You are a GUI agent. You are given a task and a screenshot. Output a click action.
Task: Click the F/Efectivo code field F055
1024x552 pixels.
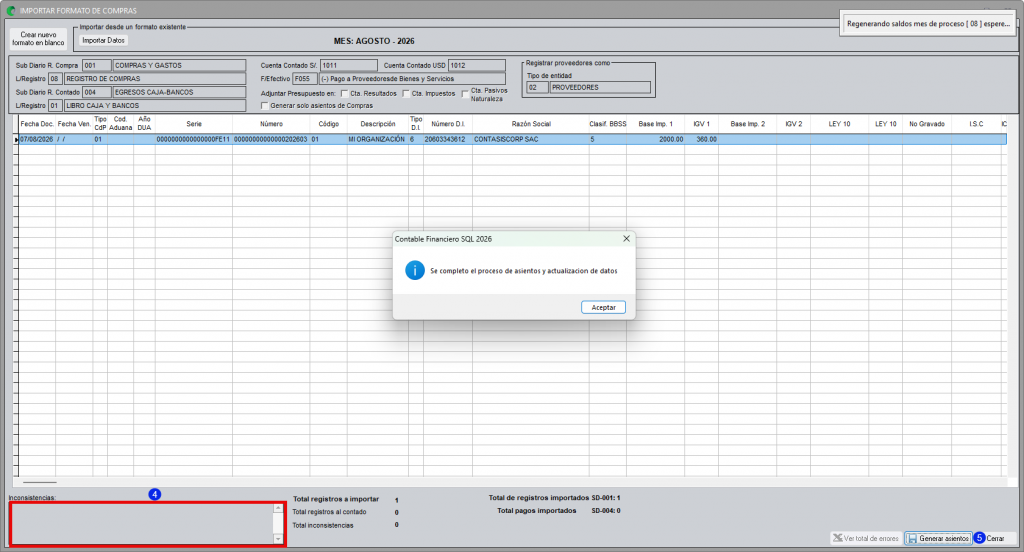tap(304, 78)
